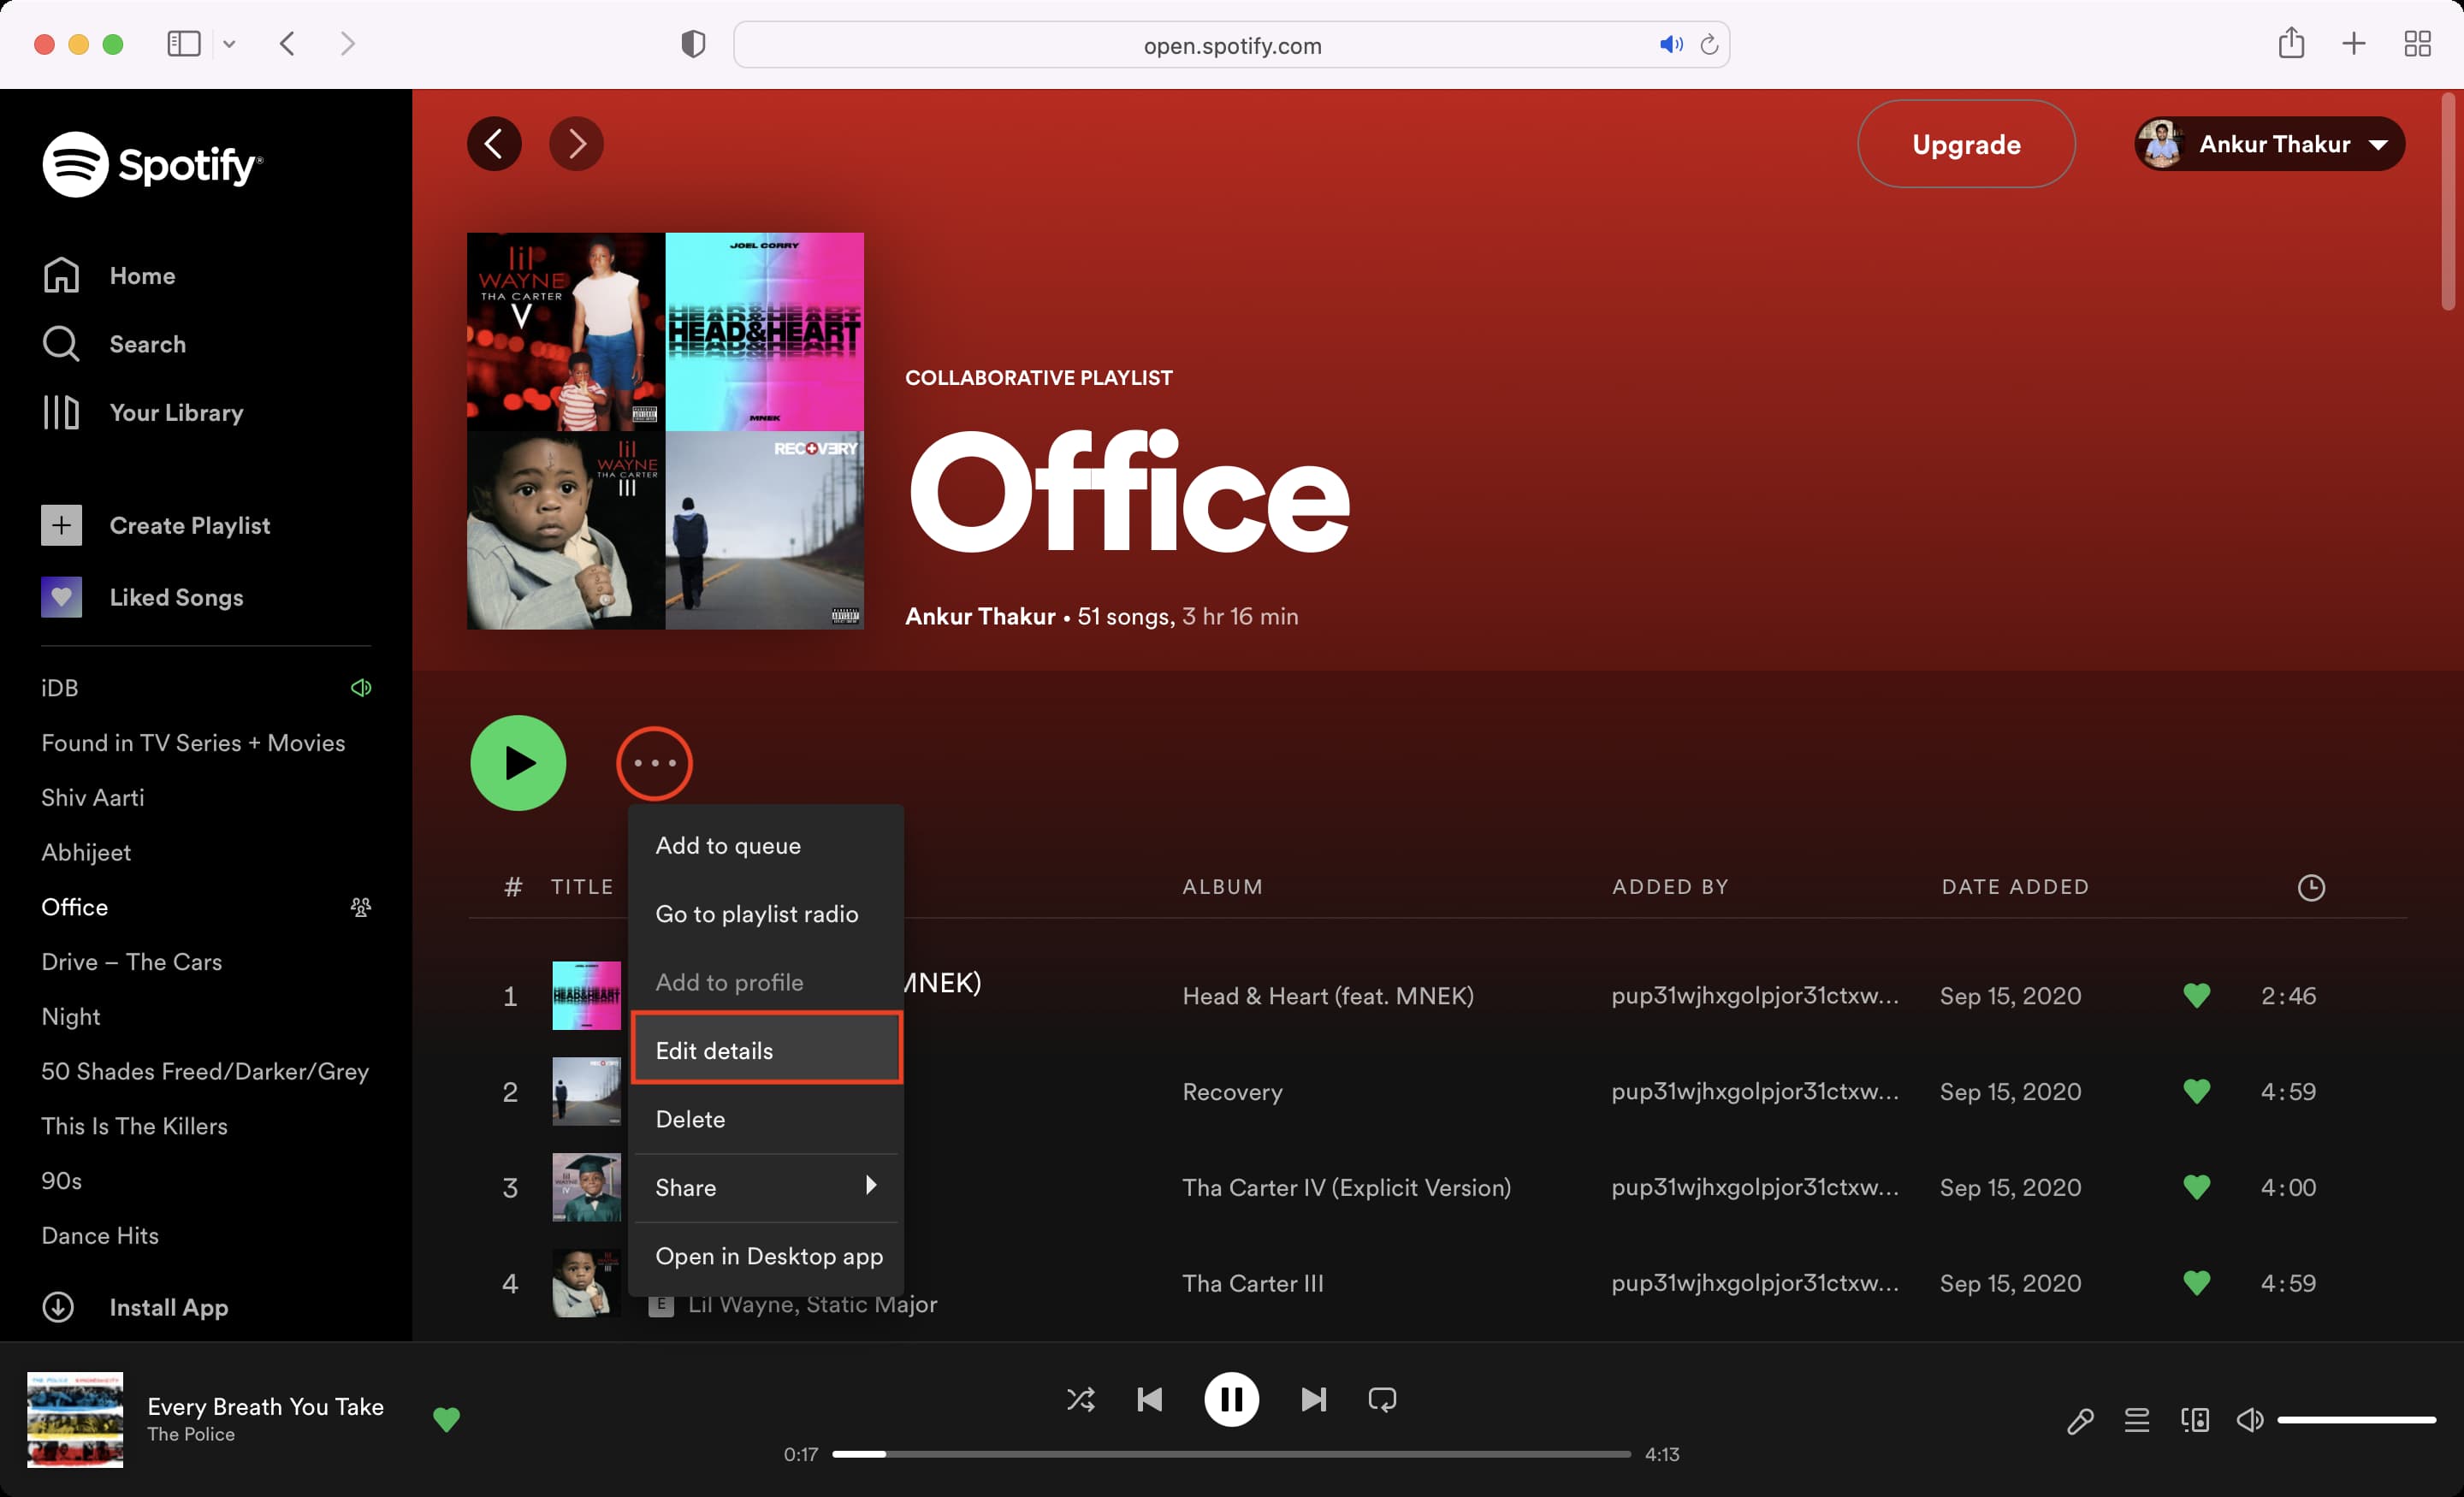Select Add to queue menu item
2464x1497 pixels.
767,845
